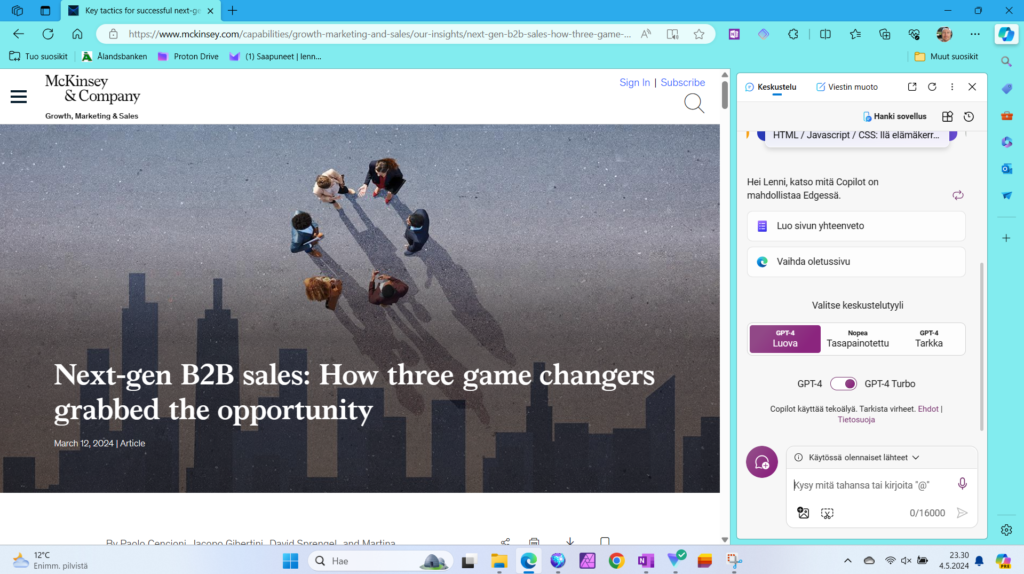
Task: Open McKinsey hamburger navigation menu
Action: [x=18, y=97]
